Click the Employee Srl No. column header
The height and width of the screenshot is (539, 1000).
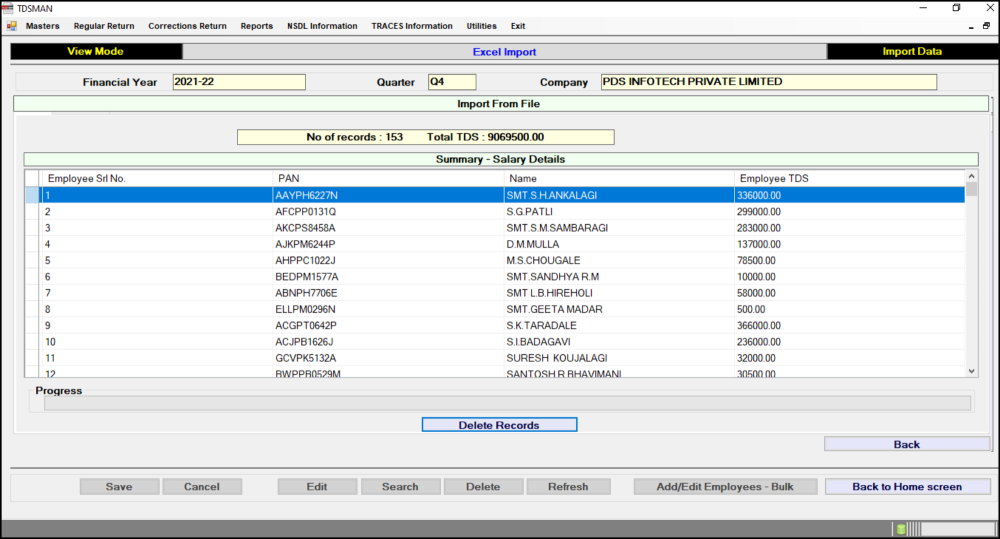pos(156,179)
